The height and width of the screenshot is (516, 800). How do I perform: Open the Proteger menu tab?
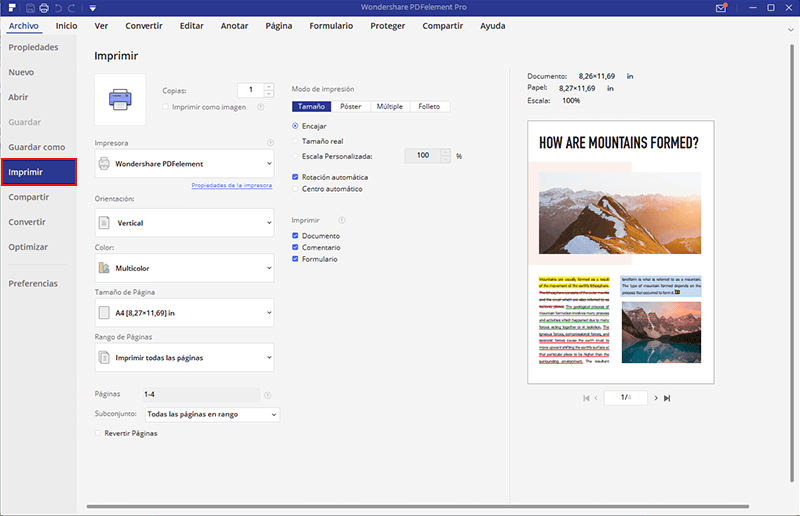(x=388, y=26)
